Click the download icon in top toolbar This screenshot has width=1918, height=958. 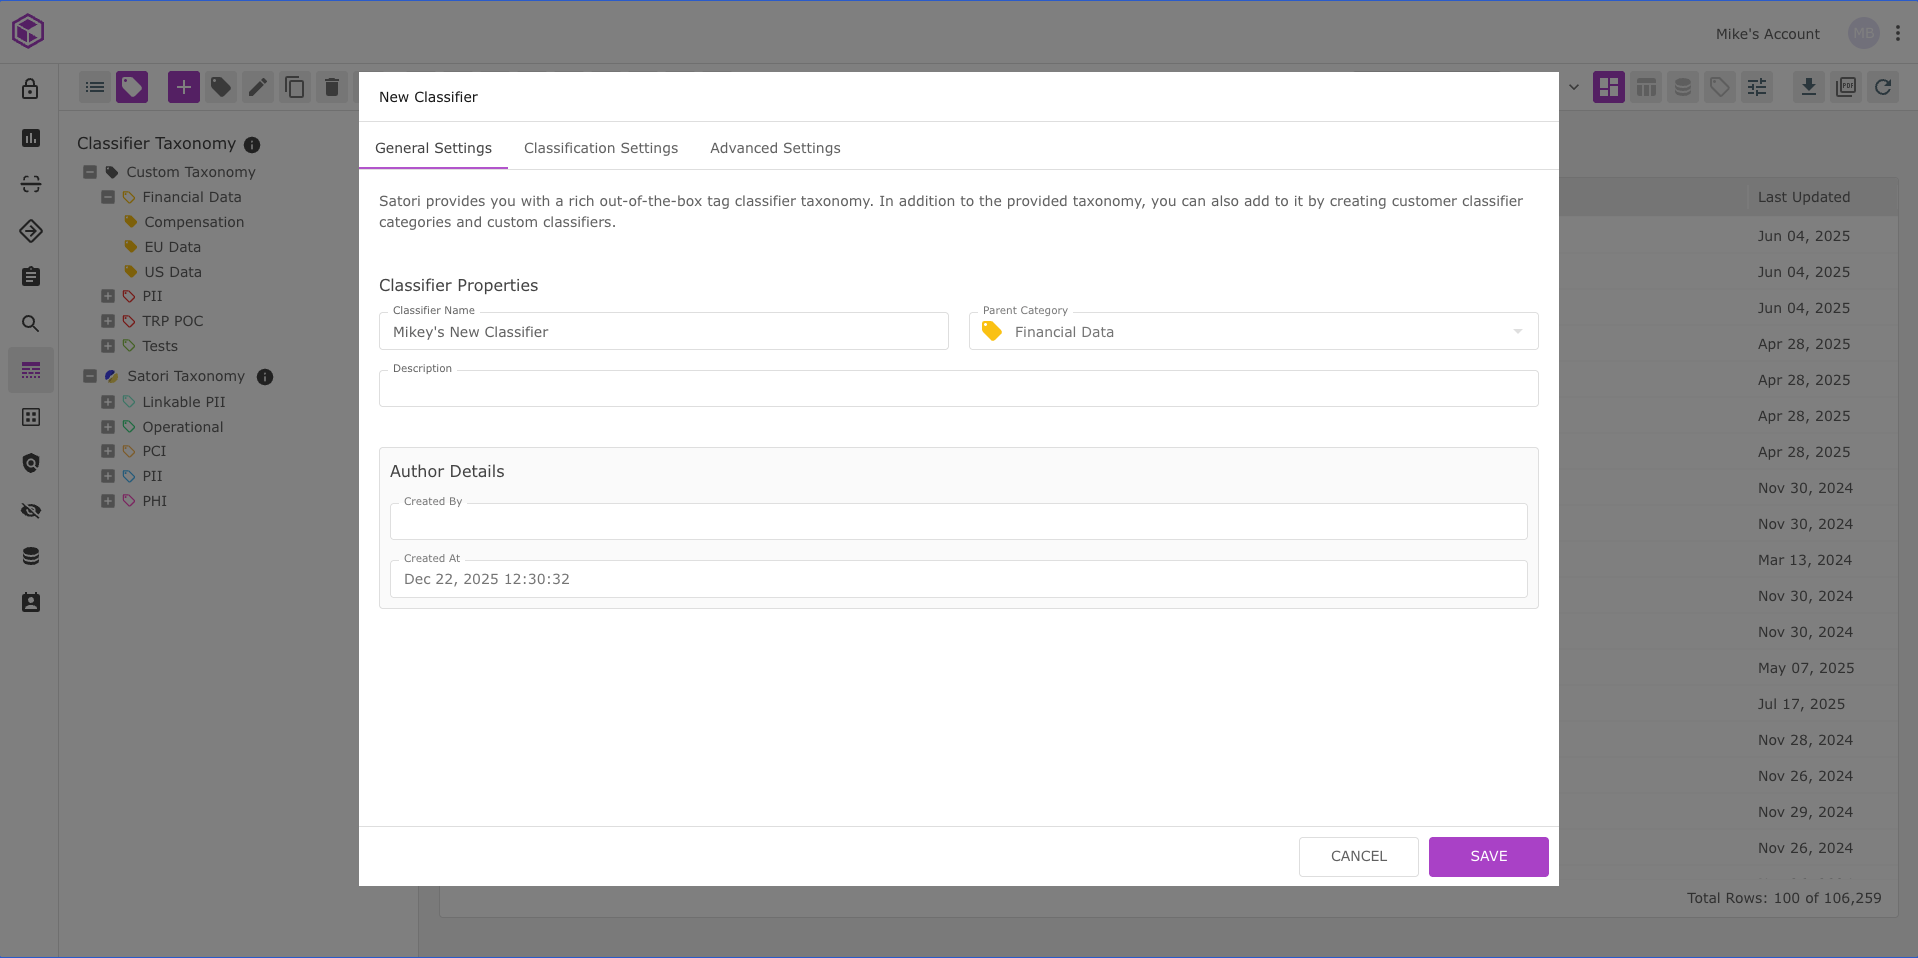pos(1808,88)
